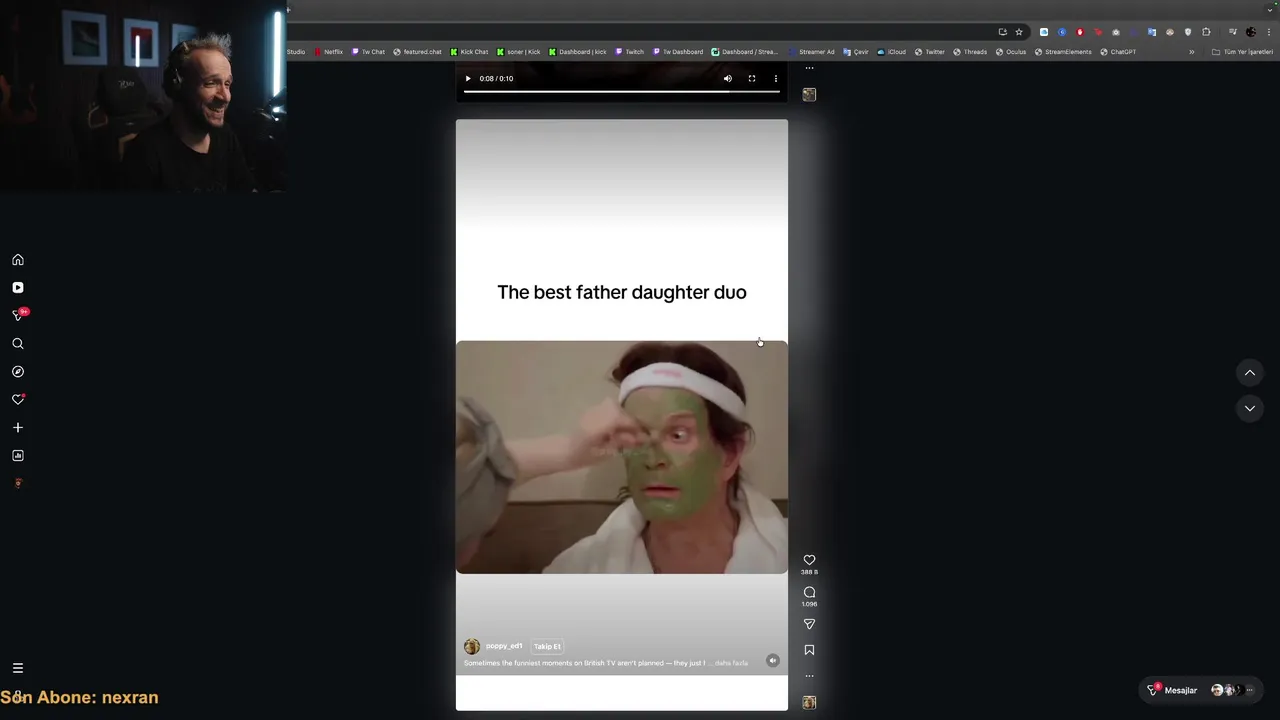1280x720 pixels.
Task: Save the reel with bookmark icon
Action: pyautogui.click(x=809, y=650)
